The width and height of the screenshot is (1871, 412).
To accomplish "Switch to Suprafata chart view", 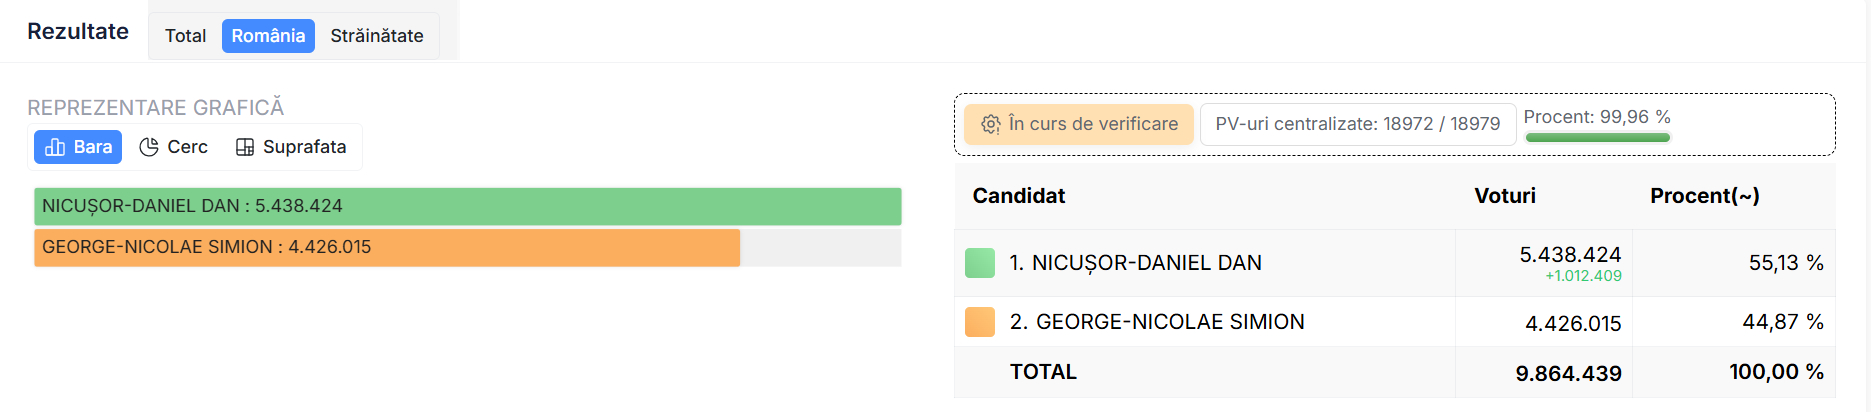I will pyautogui.click(x=304, y=147).
